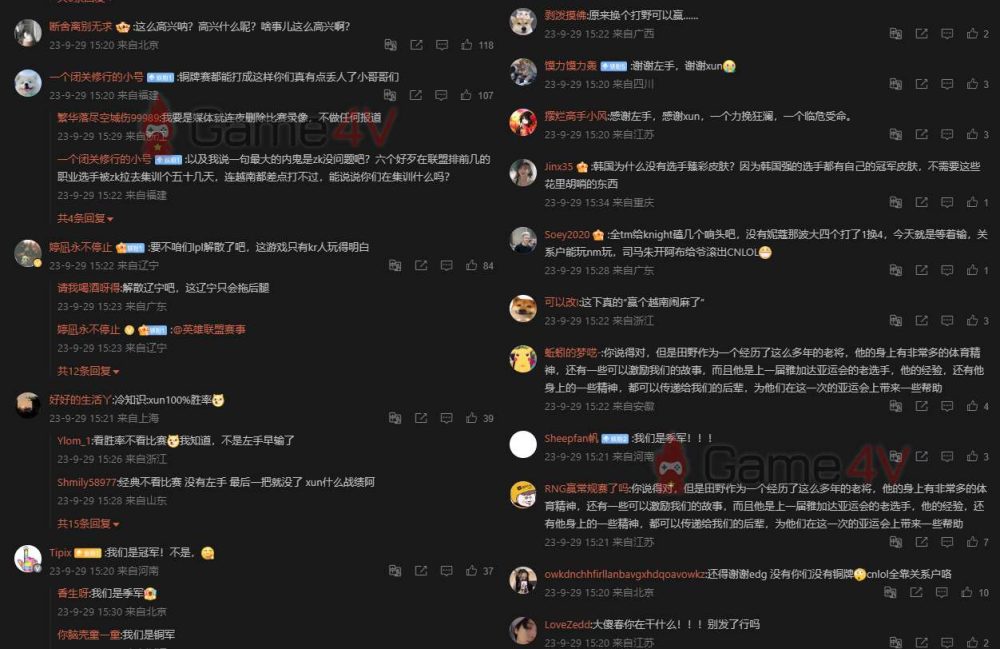This screenshot has width=1000, height=649.
Task: Open Jinx35's user profile name
Action: tap(559, 166)
